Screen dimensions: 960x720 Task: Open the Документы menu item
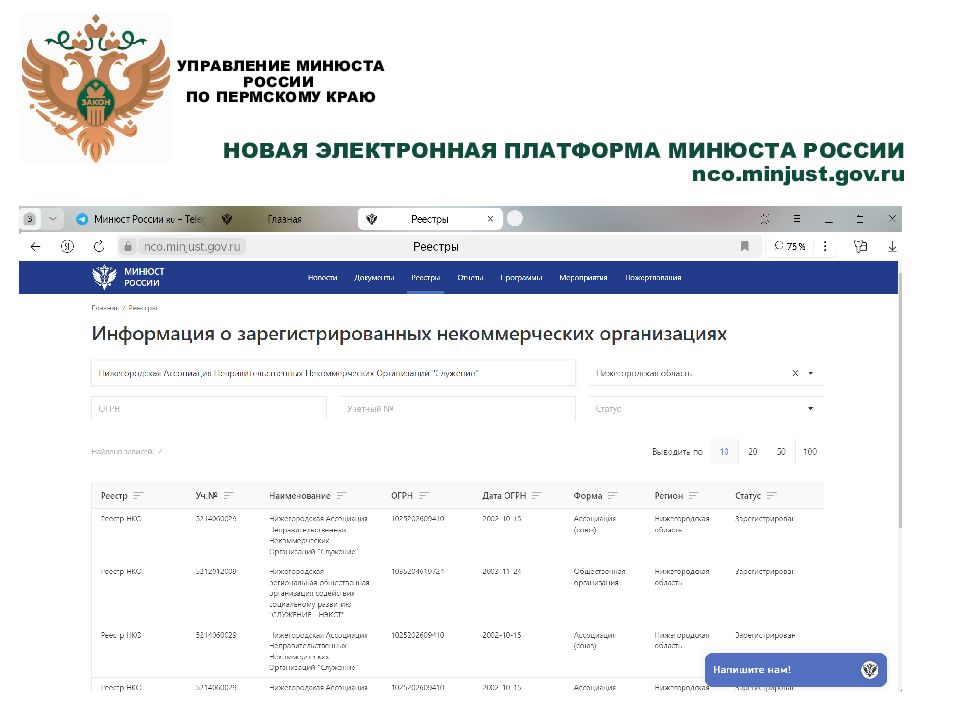pos(374,277)
